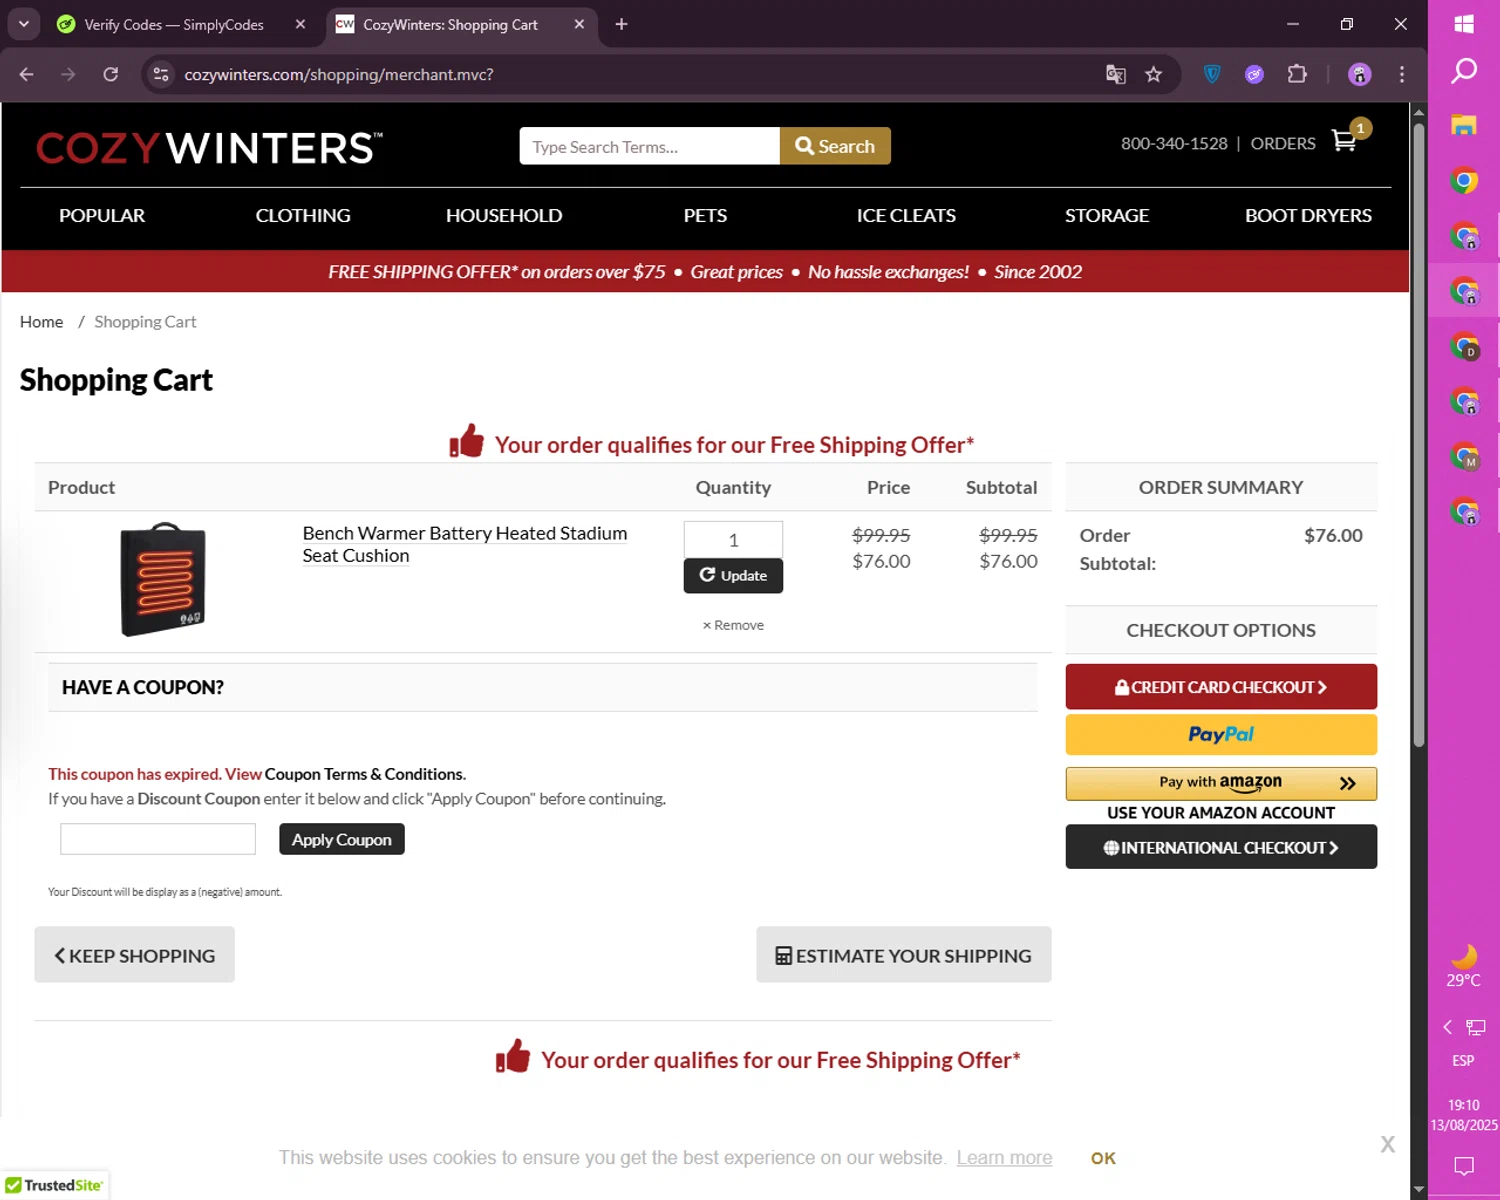Open Chrome three-dot menu

coord(1402,74)
